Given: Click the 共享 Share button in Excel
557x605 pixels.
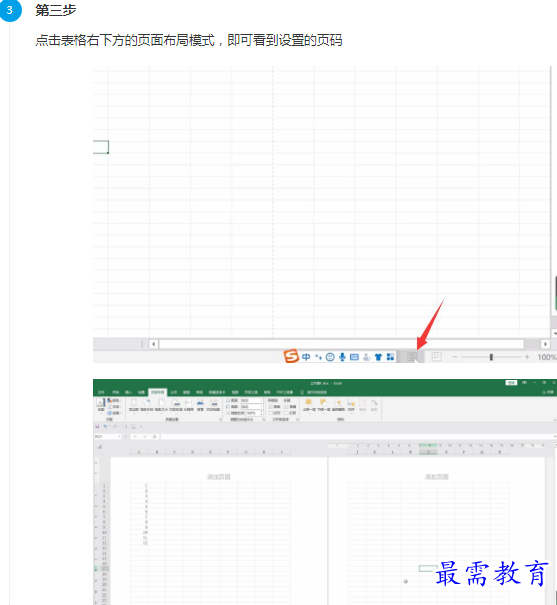Looking at the screenshot, I should (549, 392).
